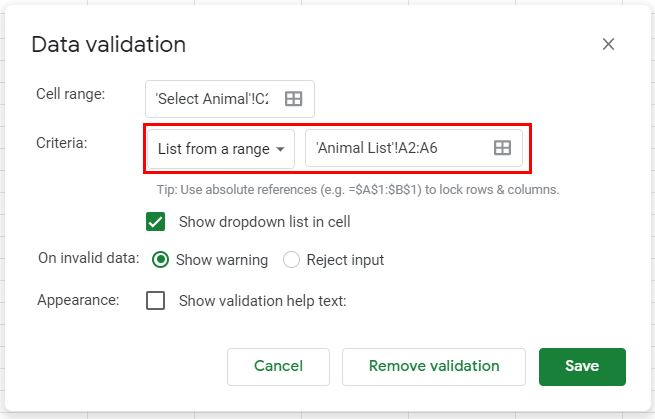655x419 pixels.
Task: Save the data validation settings
Action: tap(582, 366)
